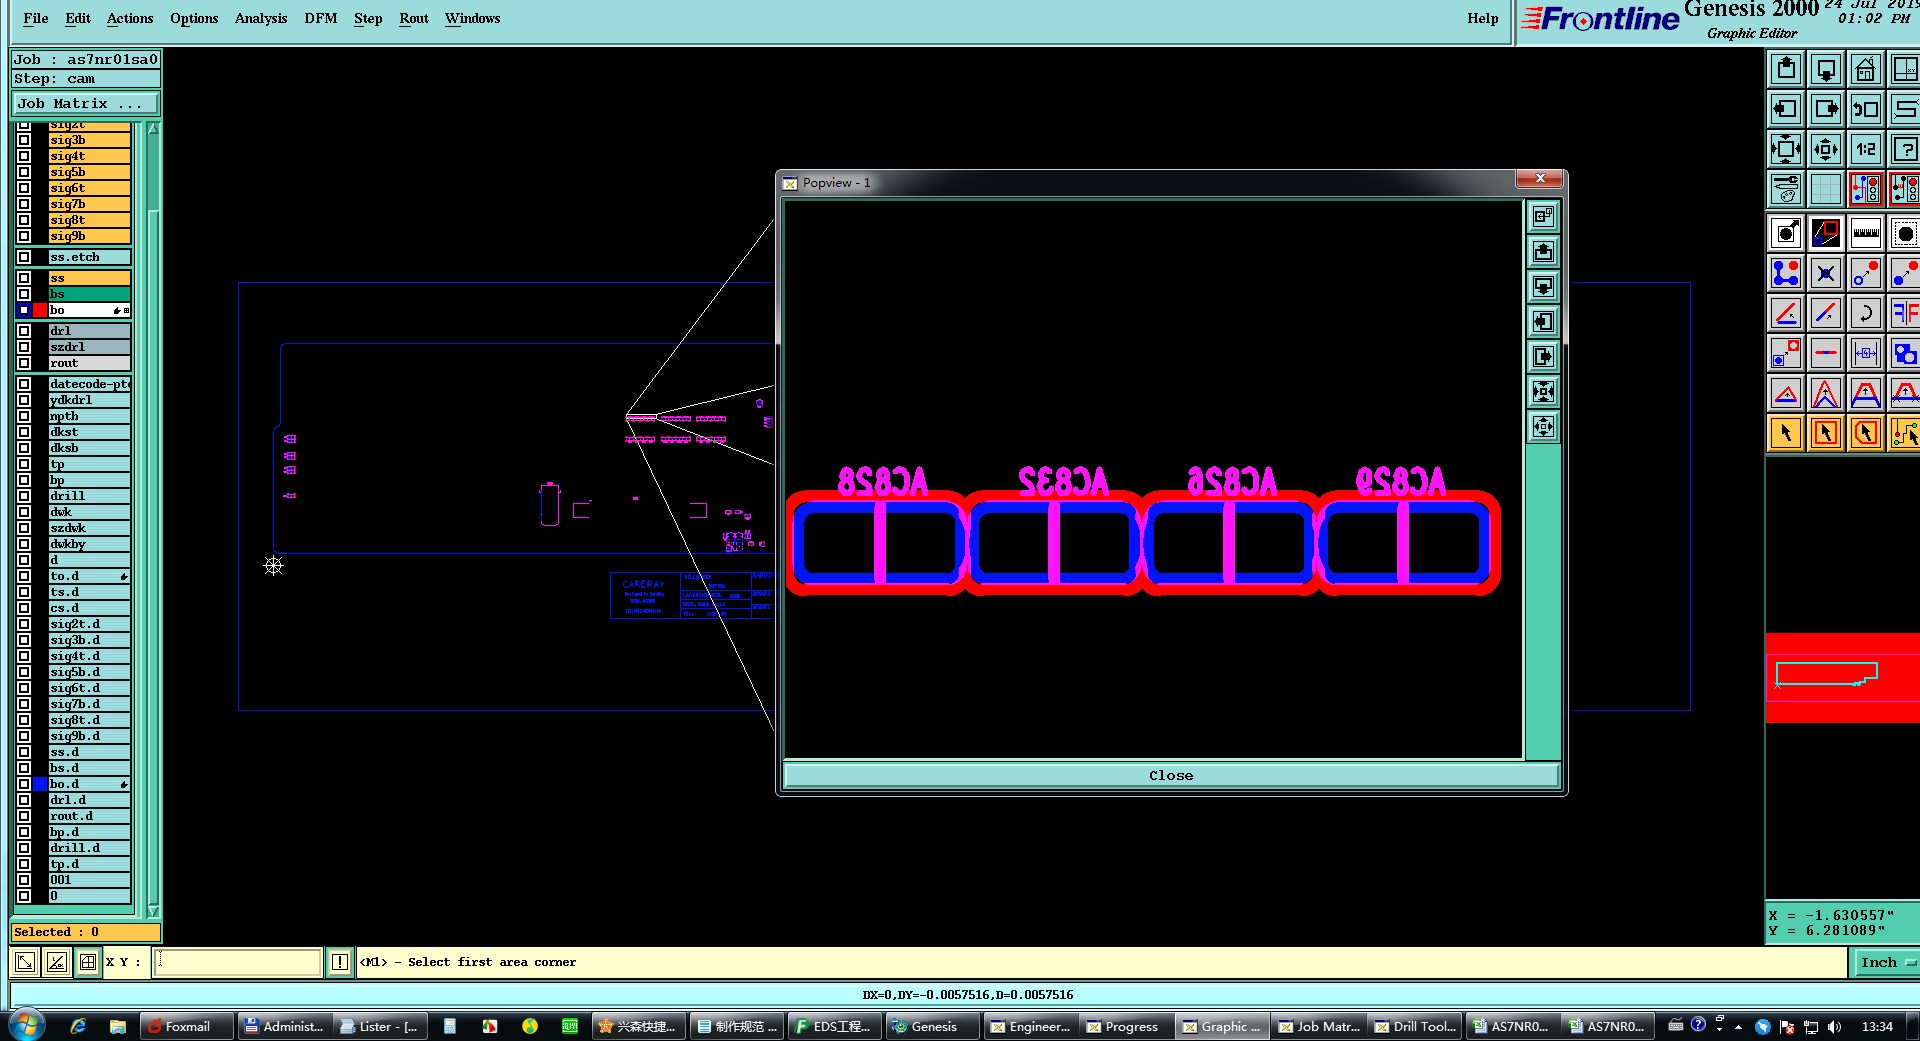The image size is (1920, 1041).
Task: Open the Inch units dropdown
Action: [1886, 962]
